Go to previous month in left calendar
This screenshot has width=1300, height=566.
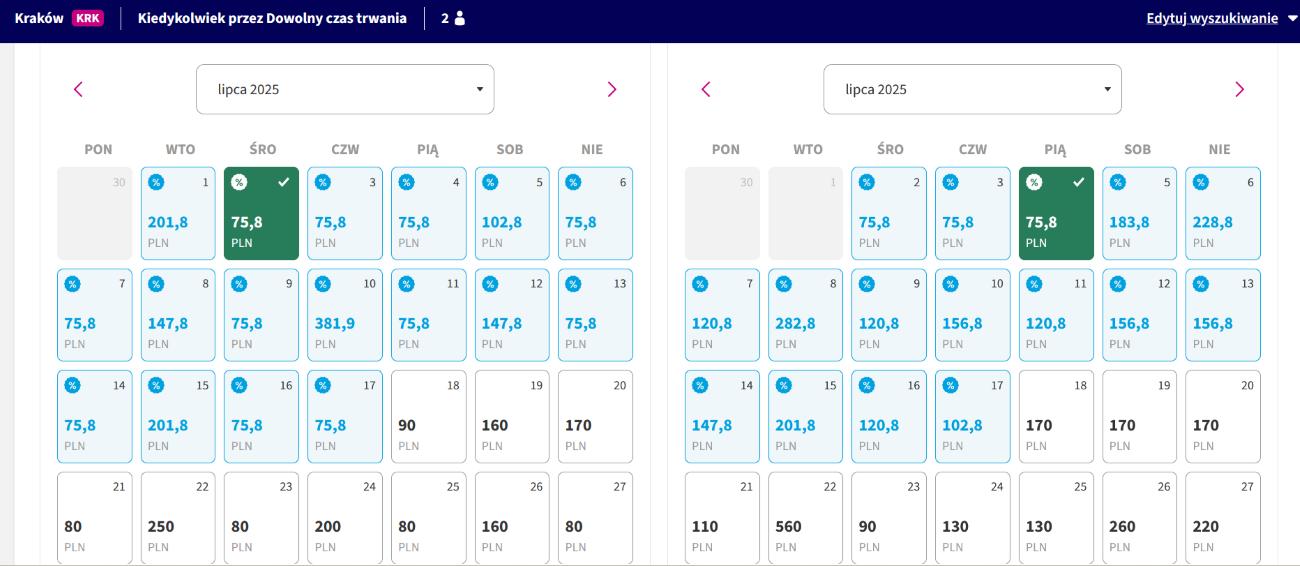coord(79,89)
